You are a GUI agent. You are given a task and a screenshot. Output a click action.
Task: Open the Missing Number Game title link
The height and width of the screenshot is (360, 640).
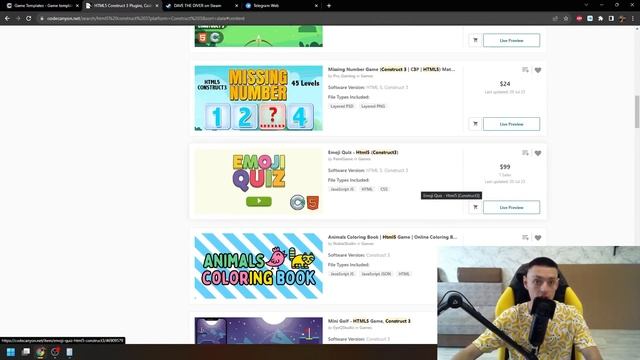[391, 69]
